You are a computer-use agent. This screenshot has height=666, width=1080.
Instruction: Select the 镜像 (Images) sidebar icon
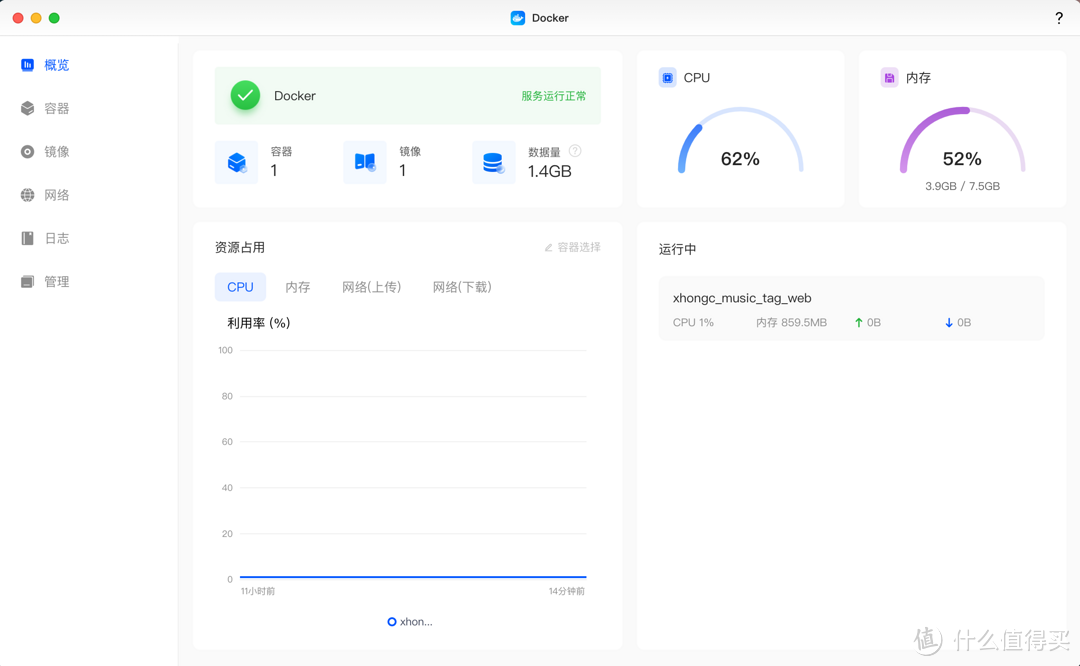coord(27,151)
